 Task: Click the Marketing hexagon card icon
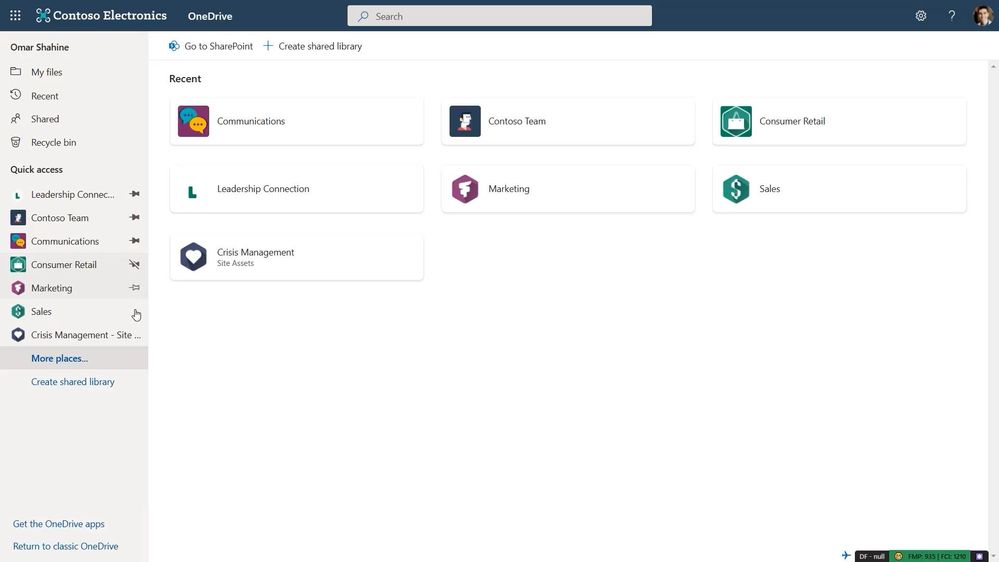[x=465, y=189]
